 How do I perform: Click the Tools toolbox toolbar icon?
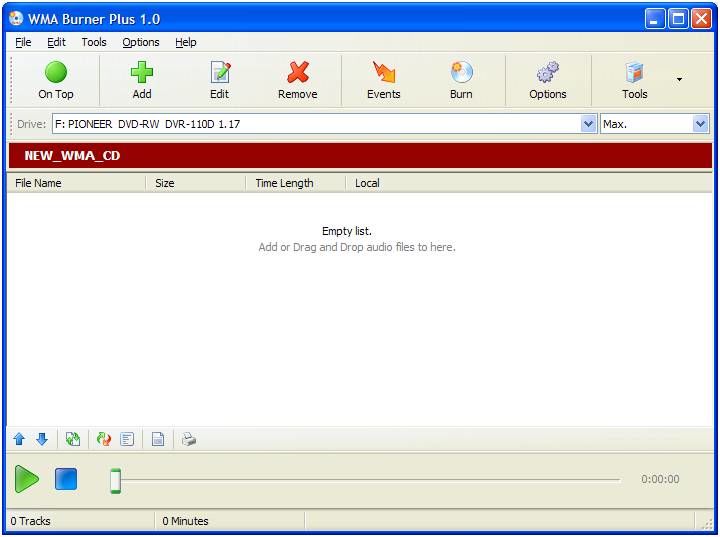[635, 72]
